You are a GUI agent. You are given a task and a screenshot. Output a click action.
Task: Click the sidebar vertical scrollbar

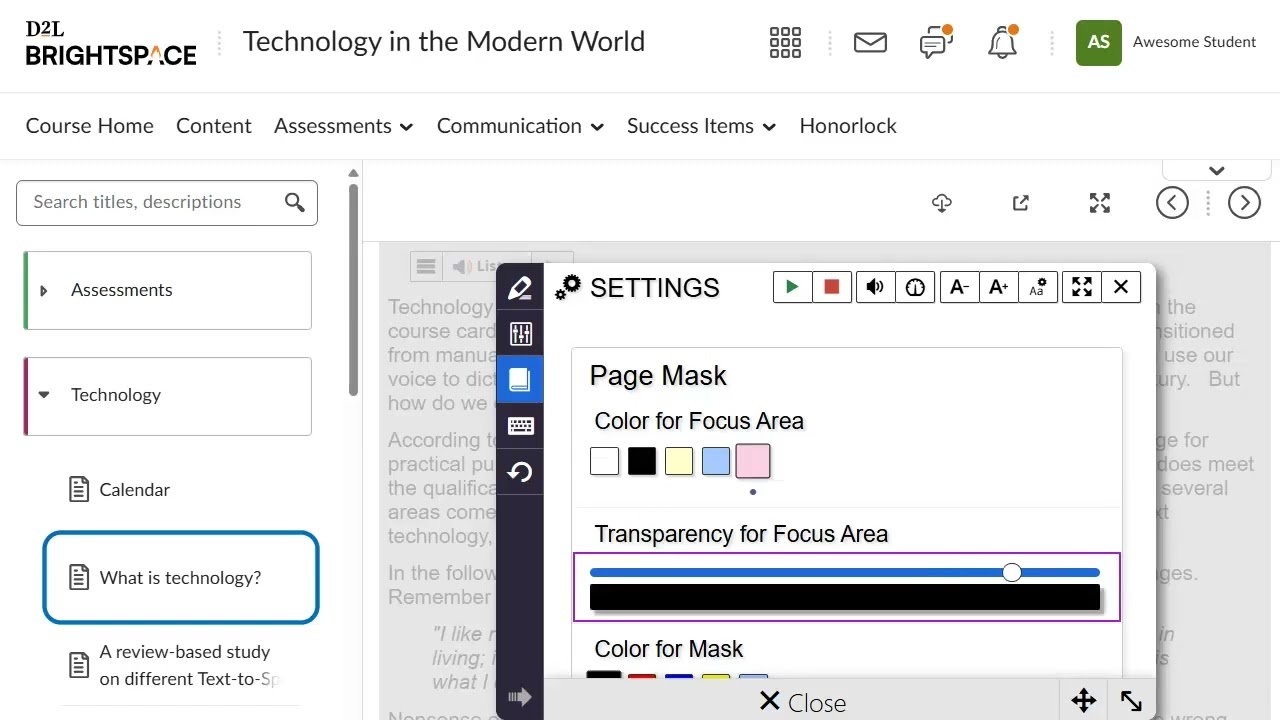pyautogui.click(x=353, y=290)
